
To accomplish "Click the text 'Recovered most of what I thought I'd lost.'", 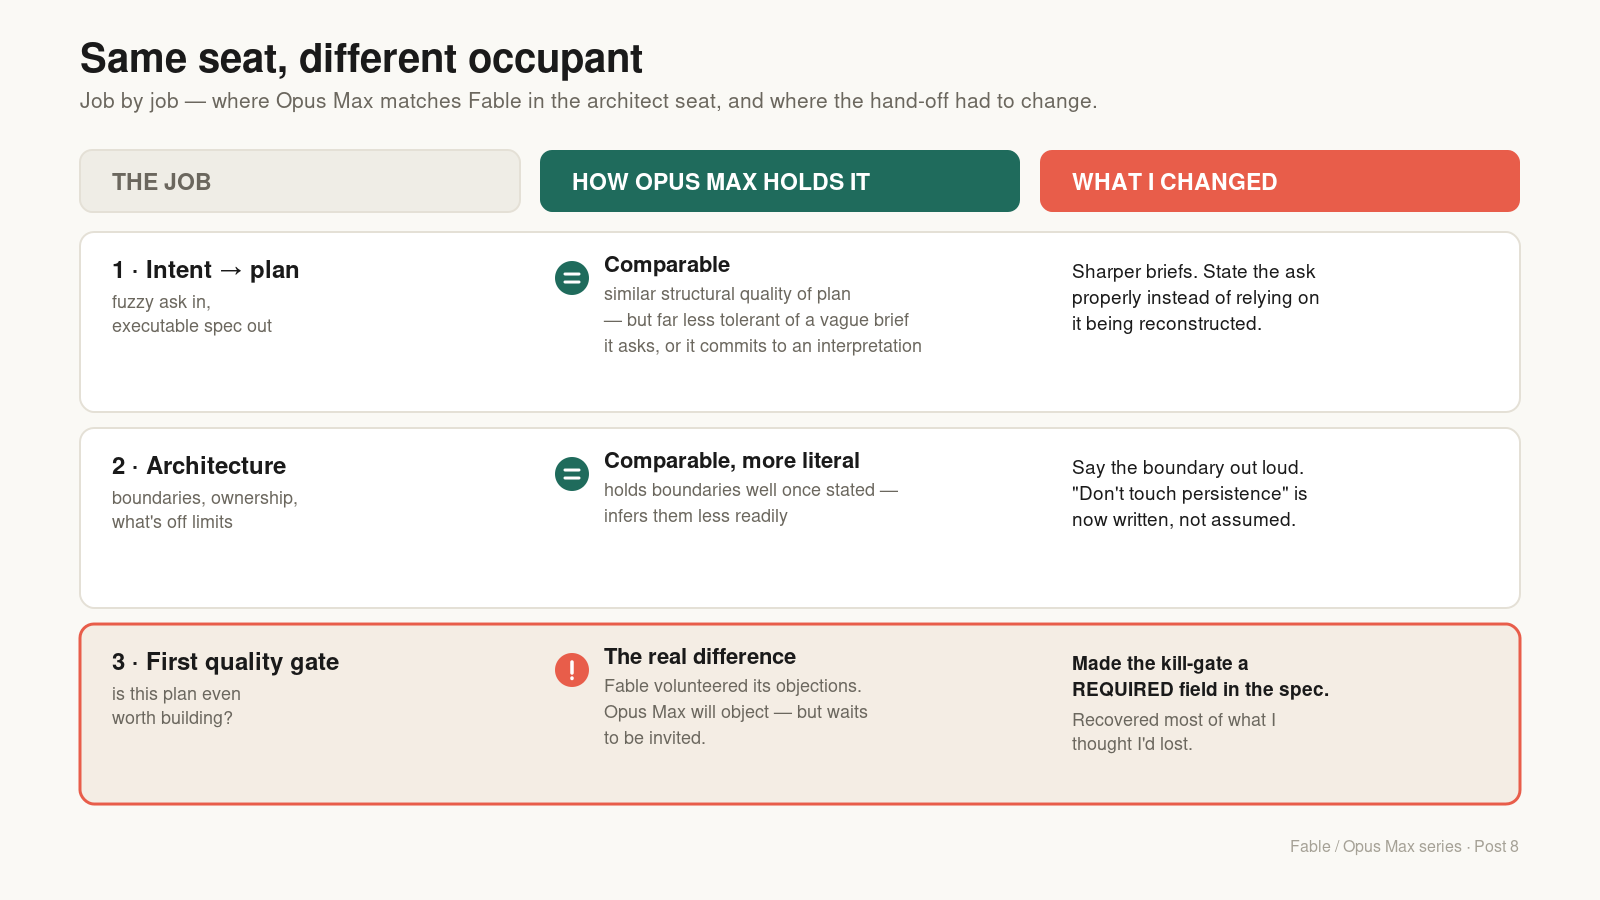I will (1174, 732).
